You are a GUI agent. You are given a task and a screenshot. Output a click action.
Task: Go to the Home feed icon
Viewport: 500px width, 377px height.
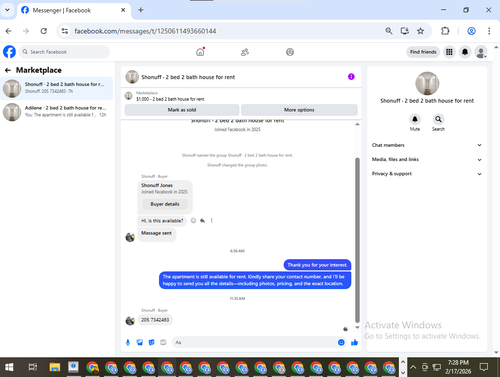coord(200,52)
